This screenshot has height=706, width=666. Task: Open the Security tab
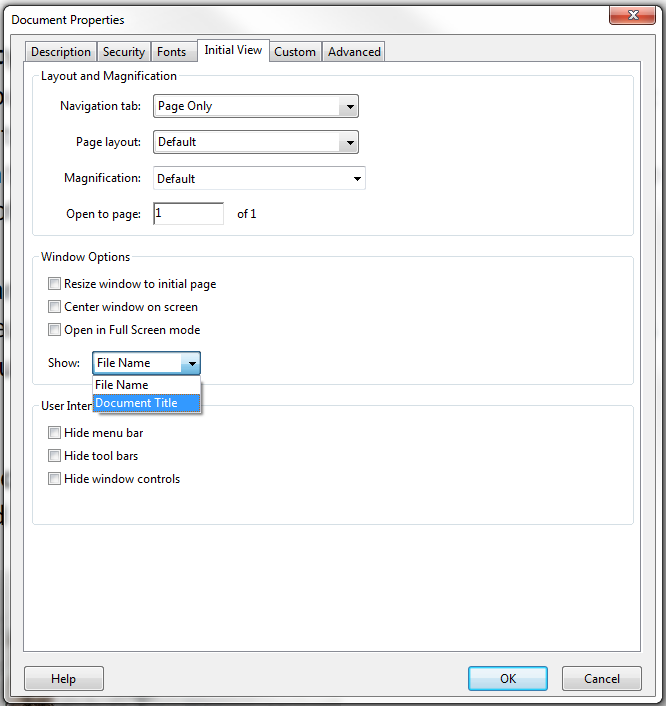(124, 52)
